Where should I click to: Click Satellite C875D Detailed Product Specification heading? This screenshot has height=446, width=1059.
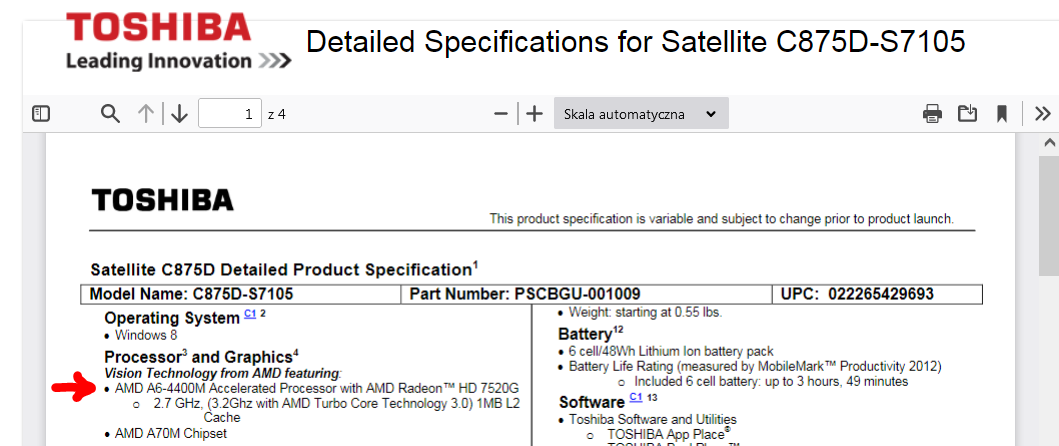[x=284, y=270]
